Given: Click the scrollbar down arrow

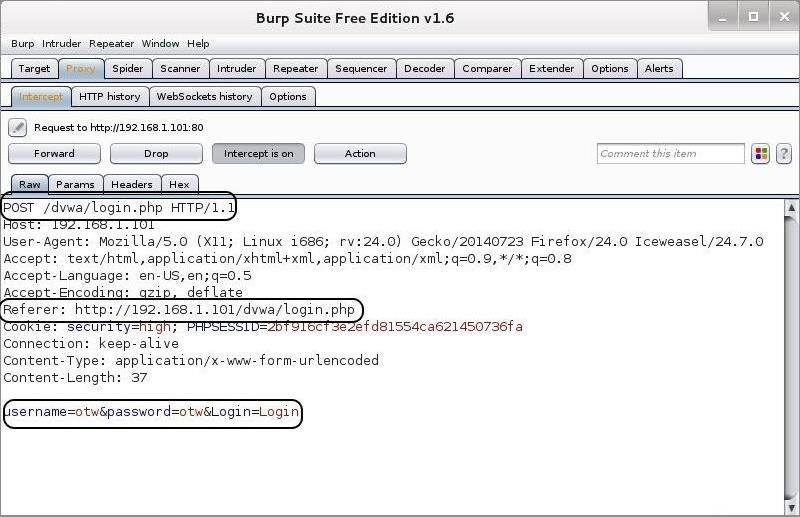Looking at the screenshot, I should pos(791,508).
